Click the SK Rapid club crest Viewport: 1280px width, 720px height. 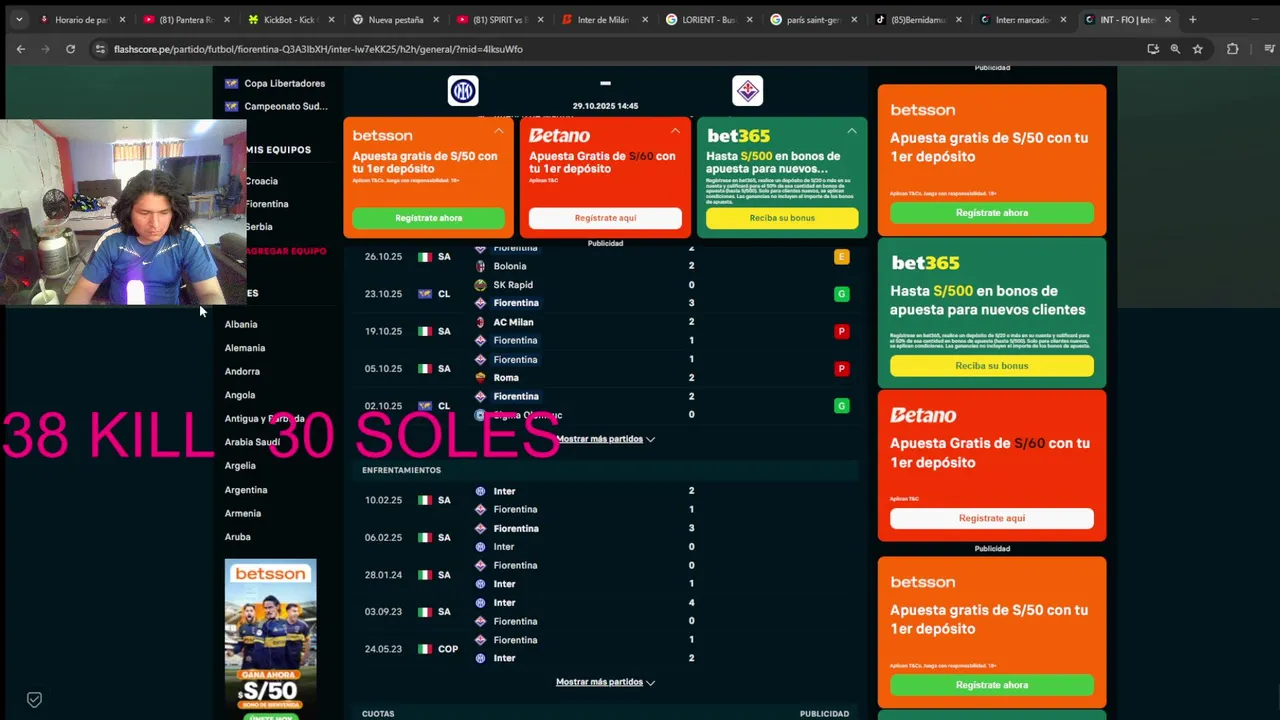[480, 285]
